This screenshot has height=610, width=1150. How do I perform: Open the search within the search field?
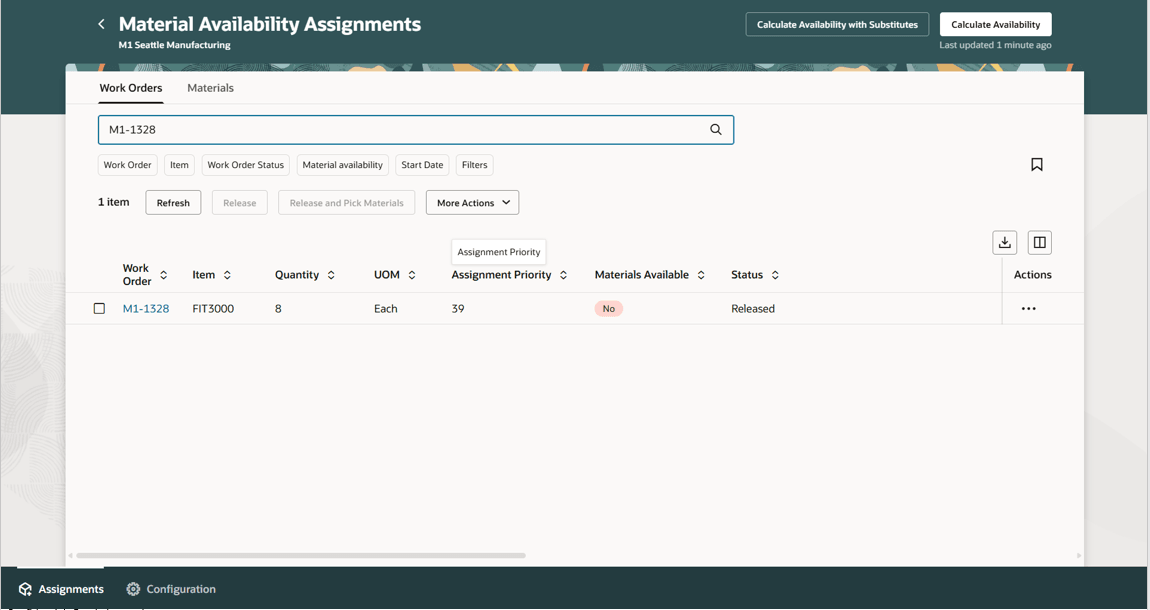click(716, 129)
